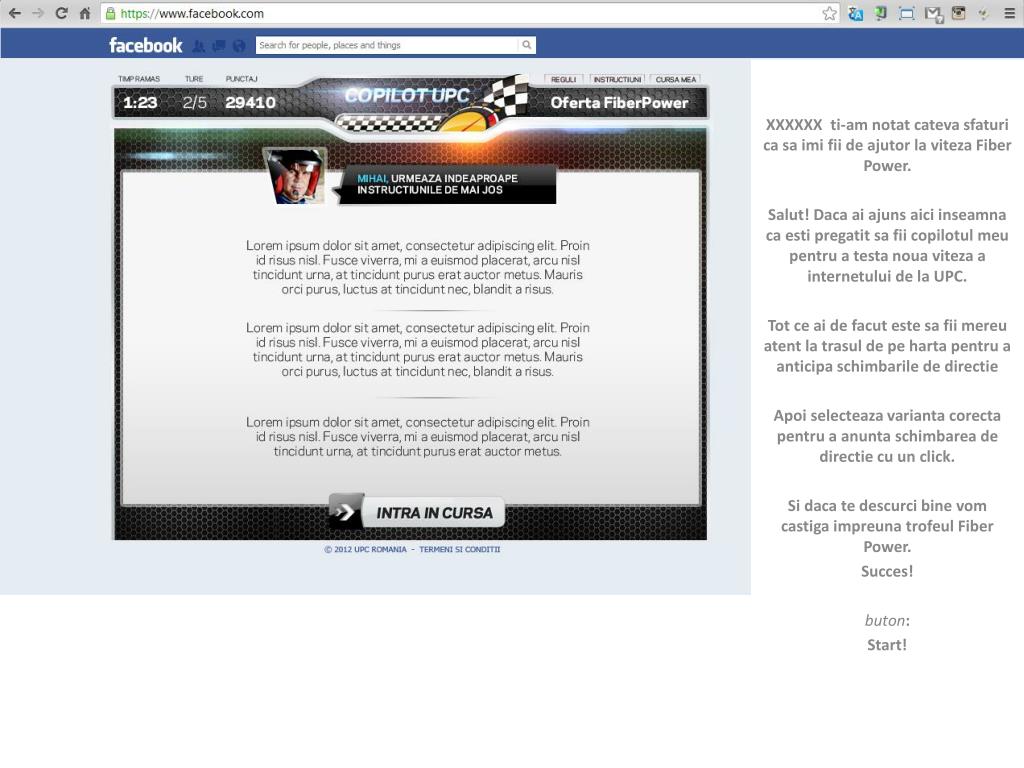1024x768 pixels.
Task: Open Facebook friend requests icon
Action: point(199,46)
